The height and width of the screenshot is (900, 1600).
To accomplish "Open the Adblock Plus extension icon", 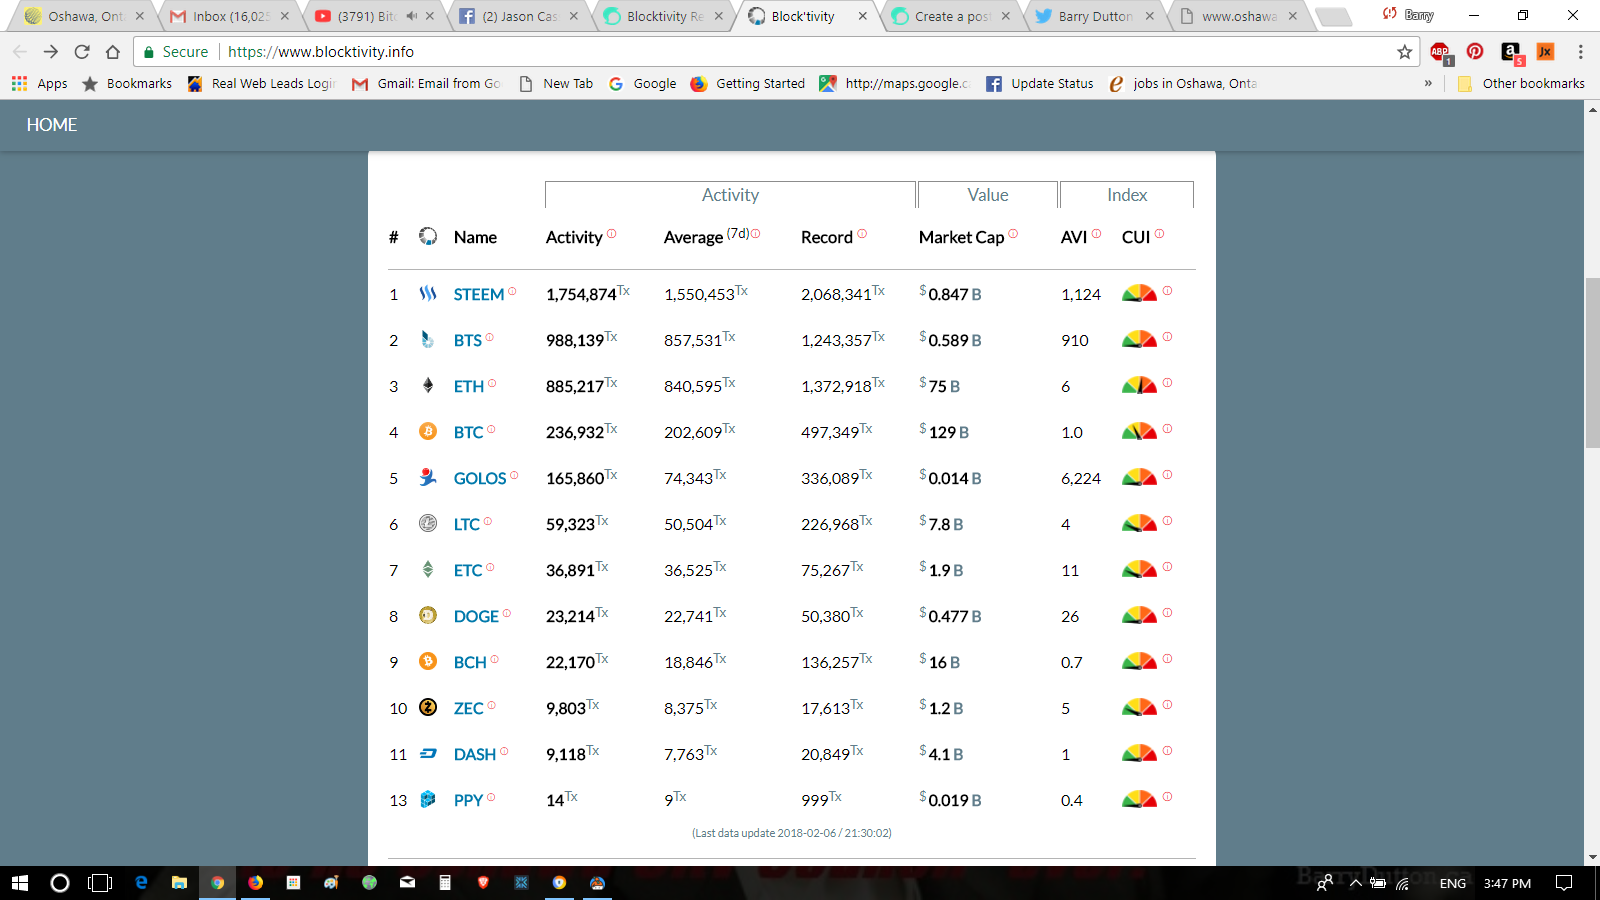I will pos(1440,52).
